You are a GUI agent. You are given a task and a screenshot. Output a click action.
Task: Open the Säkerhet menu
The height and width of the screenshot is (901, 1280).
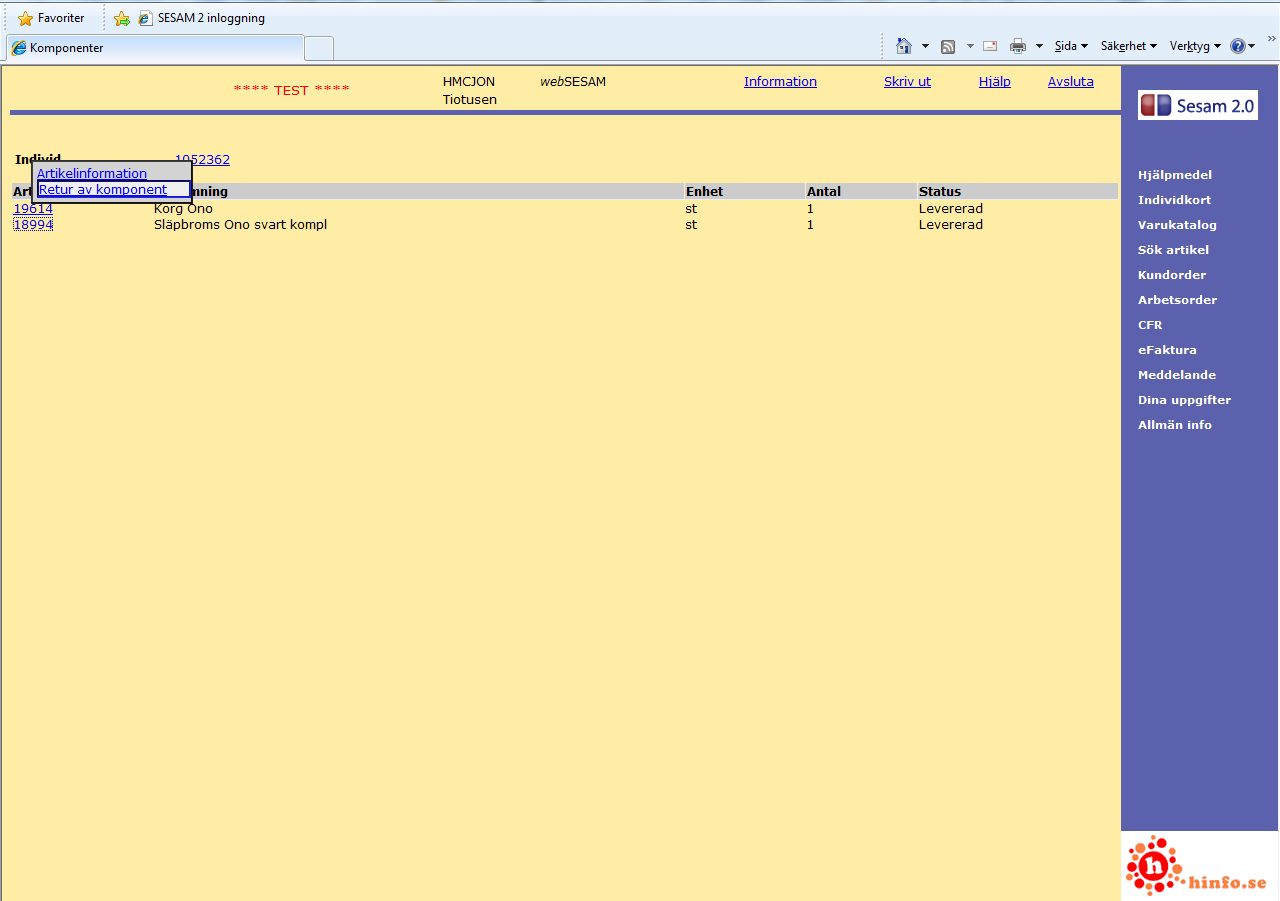[1129, 46]
